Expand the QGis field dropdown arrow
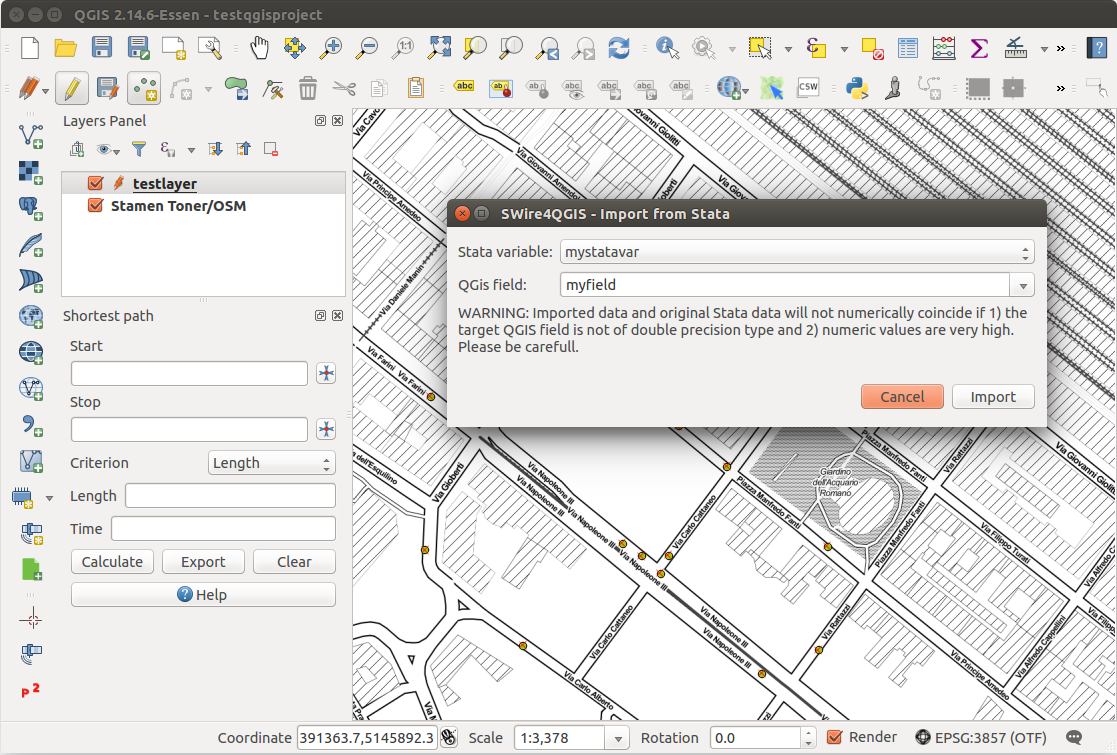Image resolution: width=1117 pixels, height=755 pixels. (1022, 285)
